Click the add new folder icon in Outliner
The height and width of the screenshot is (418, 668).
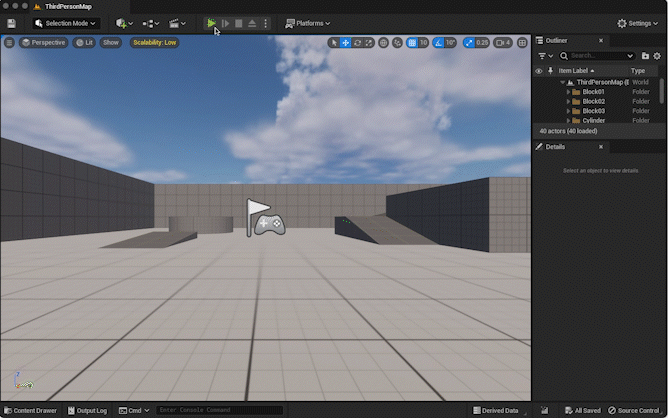(x=645, y=56)
